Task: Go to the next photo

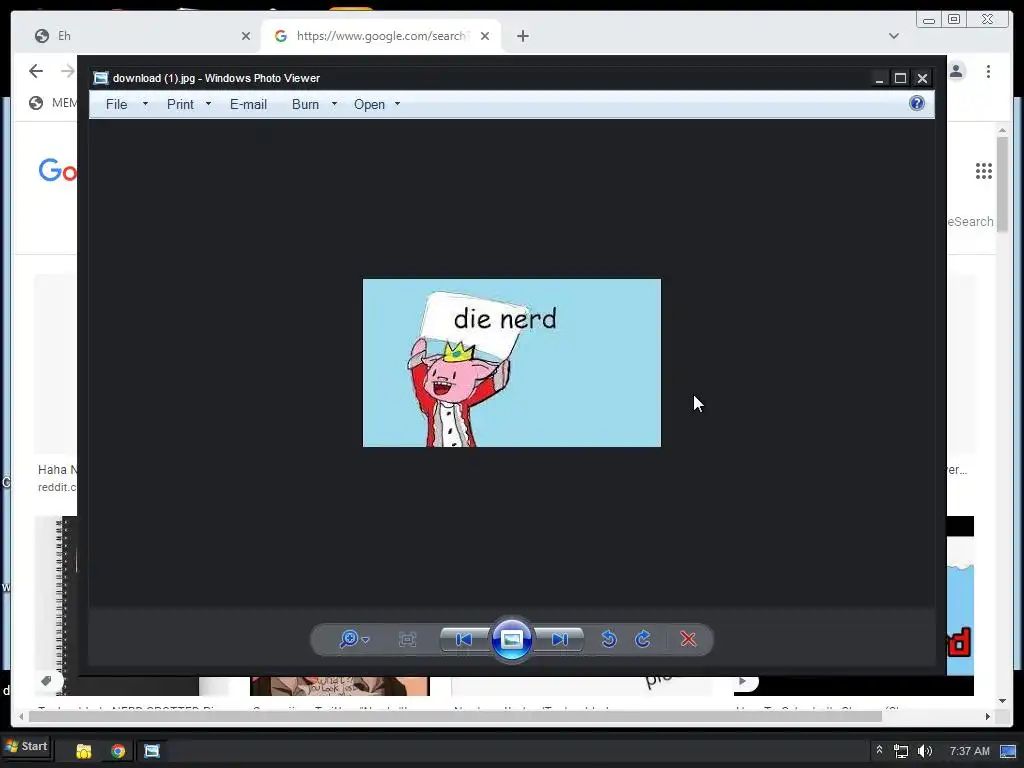Action: (559, 639)
